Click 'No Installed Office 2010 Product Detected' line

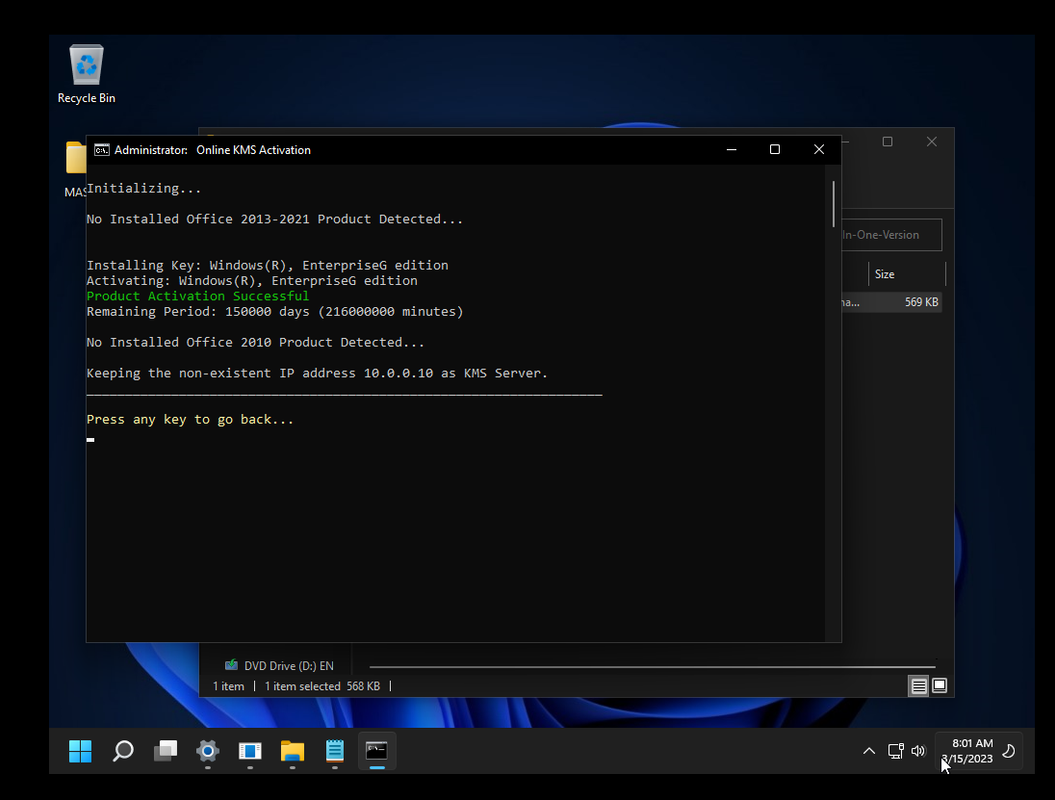(x=255, y=342)
